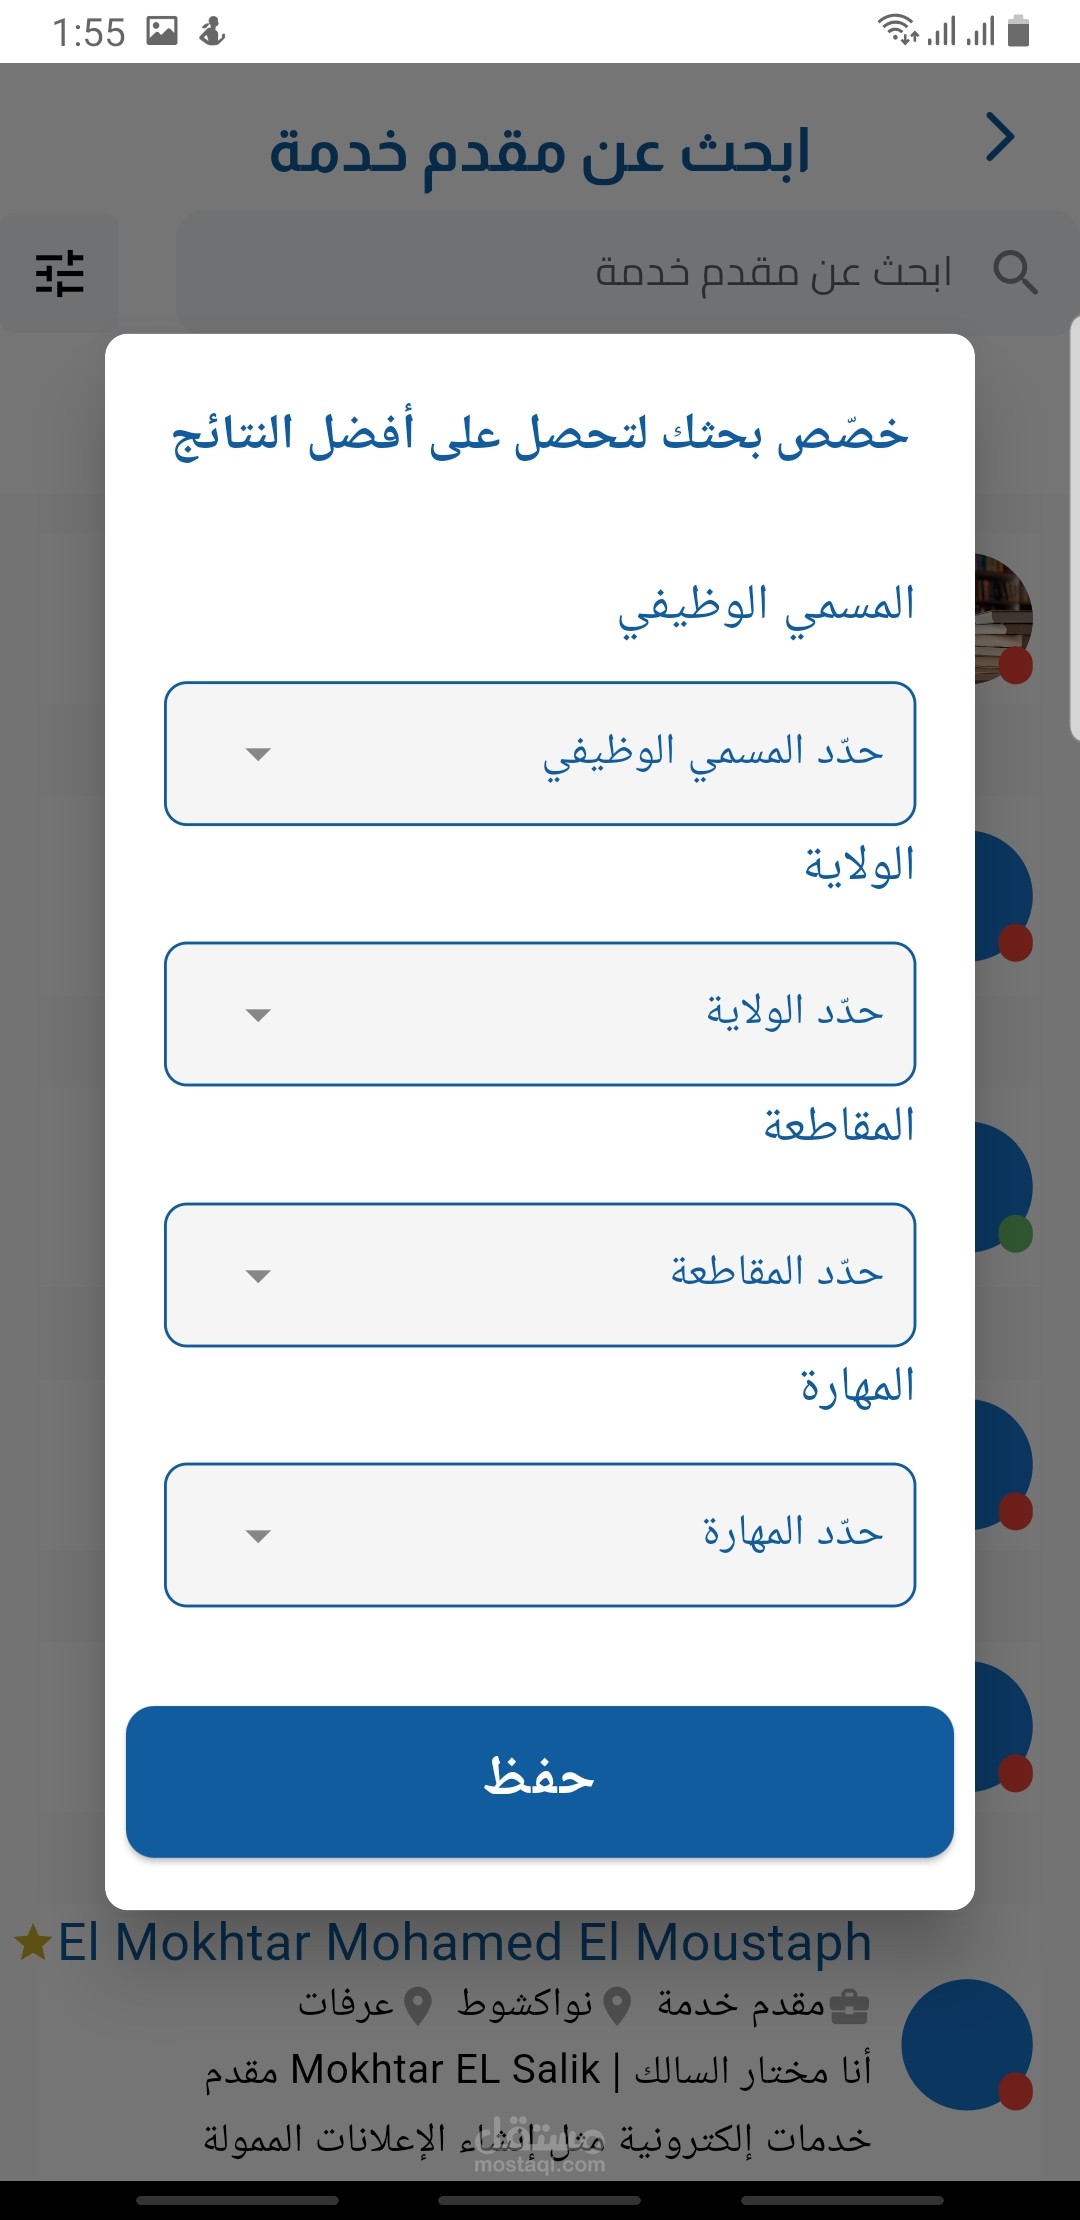Tap the briefcase icon next to مقدم خدمة

click(849, 2007)
